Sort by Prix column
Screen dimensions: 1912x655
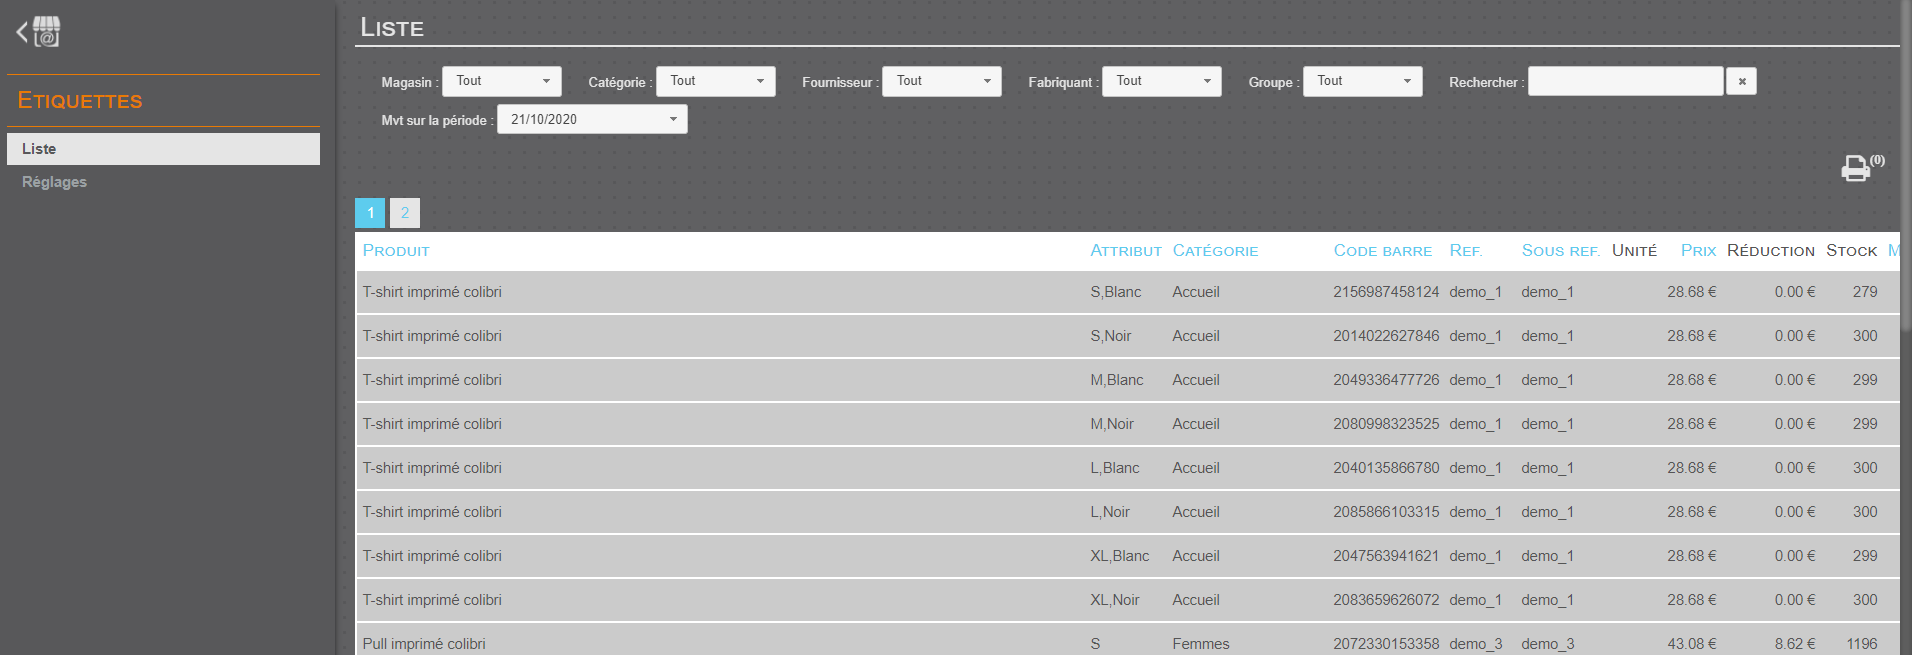(1698, 251)
